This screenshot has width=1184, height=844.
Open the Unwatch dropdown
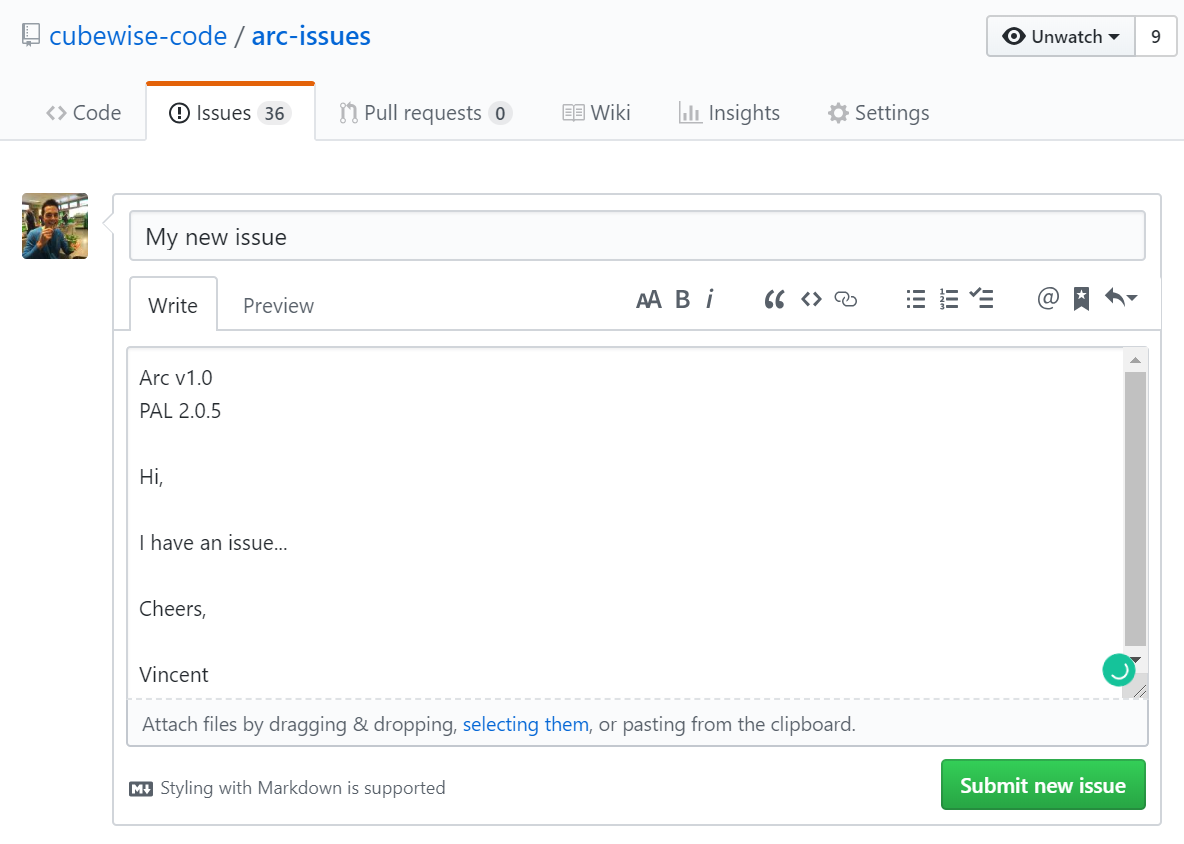click(1061, 37)
